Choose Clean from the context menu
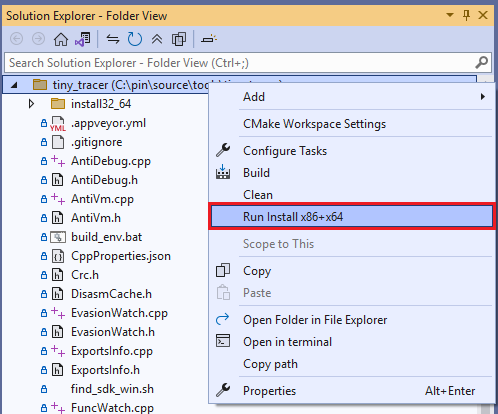This screenshot has height=414, width=498. [x=352, y=195]
